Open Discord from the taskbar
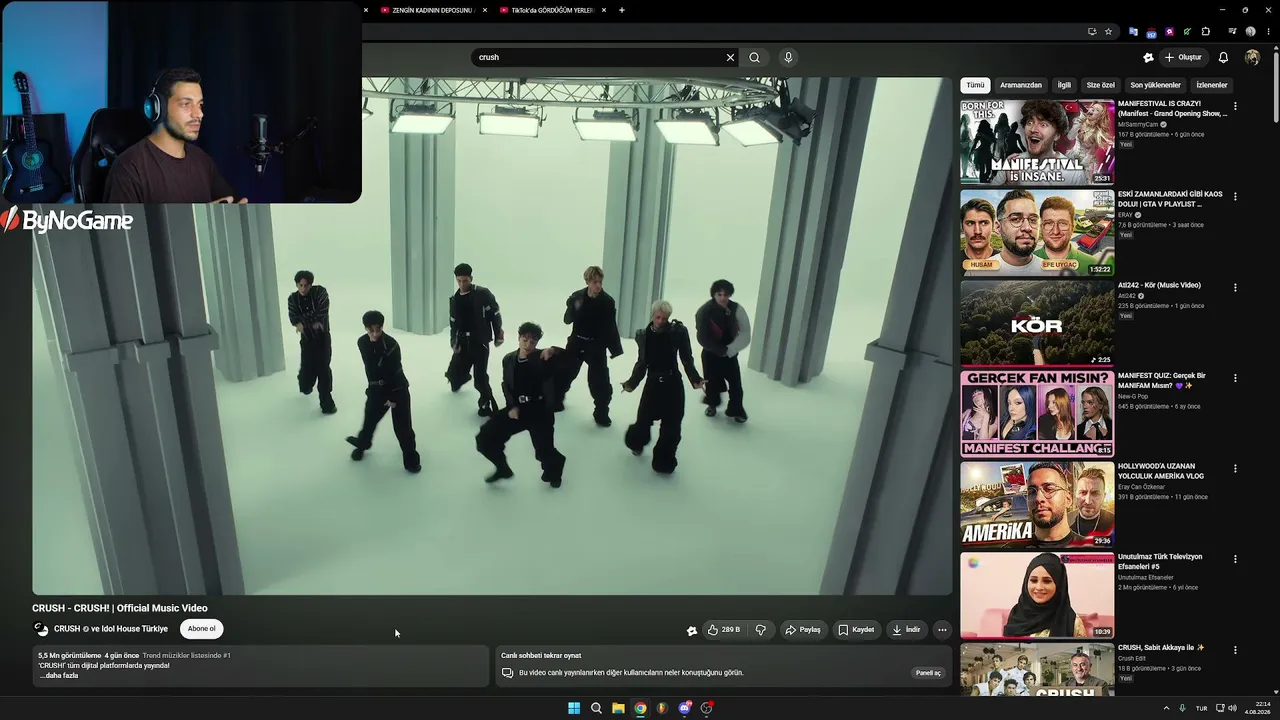Screen dimensions: 1280x720 click(x=684, y=708)
